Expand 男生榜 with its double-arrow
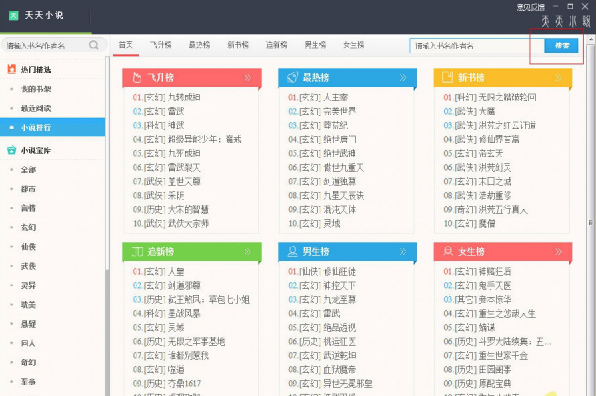Screen dimensions: 596x396 point(403,251)
